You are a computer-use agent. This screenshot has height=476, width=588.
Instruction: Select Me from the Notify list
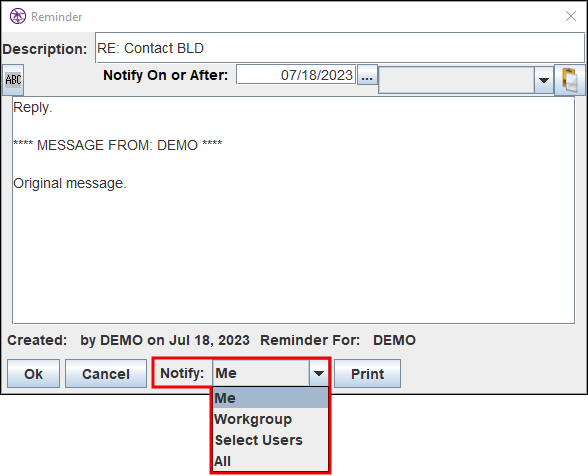[x=270, y=398]
